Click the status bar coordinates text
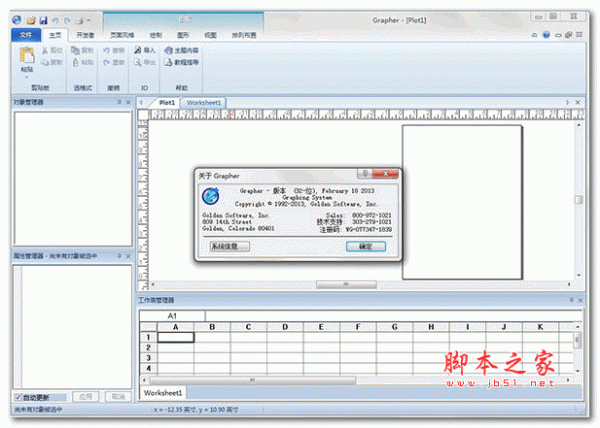This screenshot has height=428, width=600. click(196, 410)
